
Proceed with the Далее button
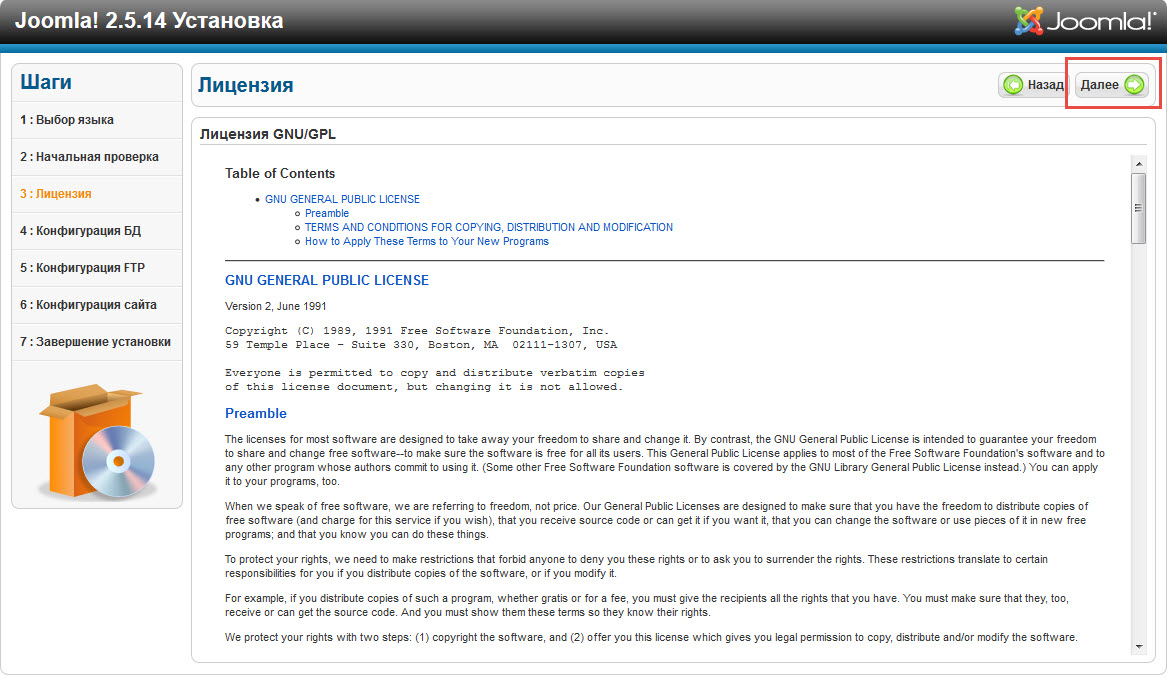1111,85
